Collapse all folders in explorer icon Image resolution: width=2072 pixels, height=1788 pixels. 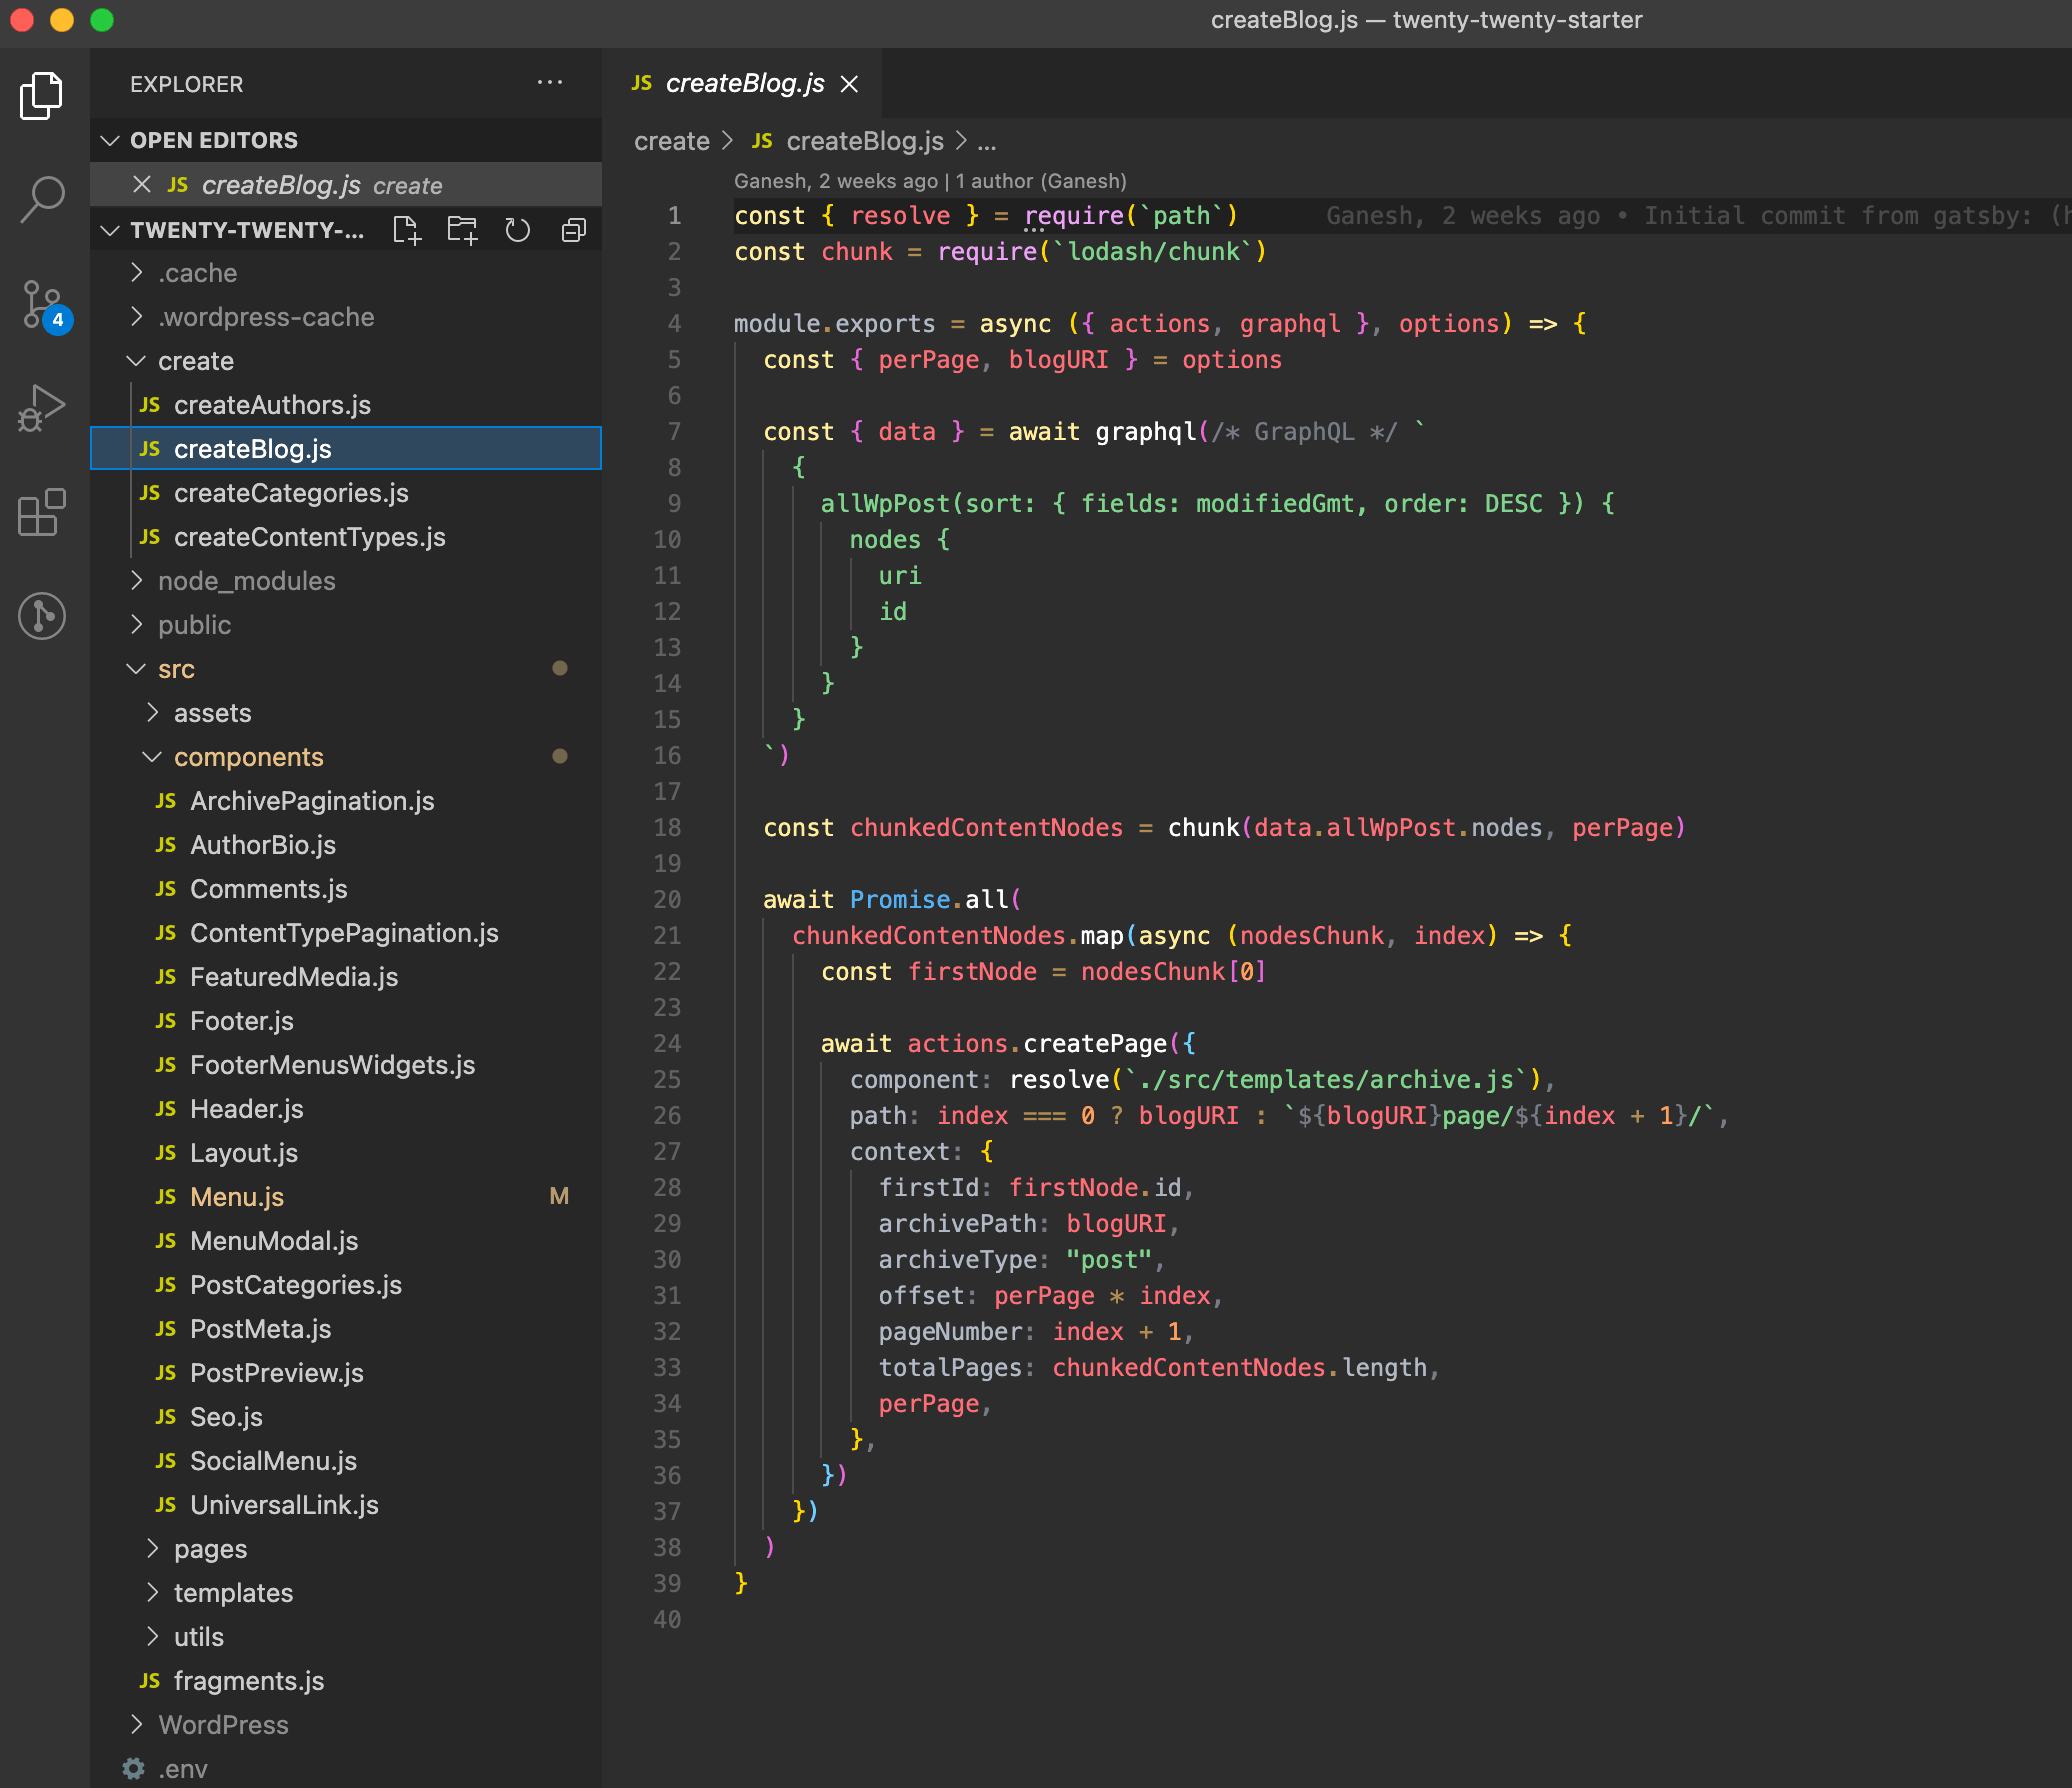573,230
